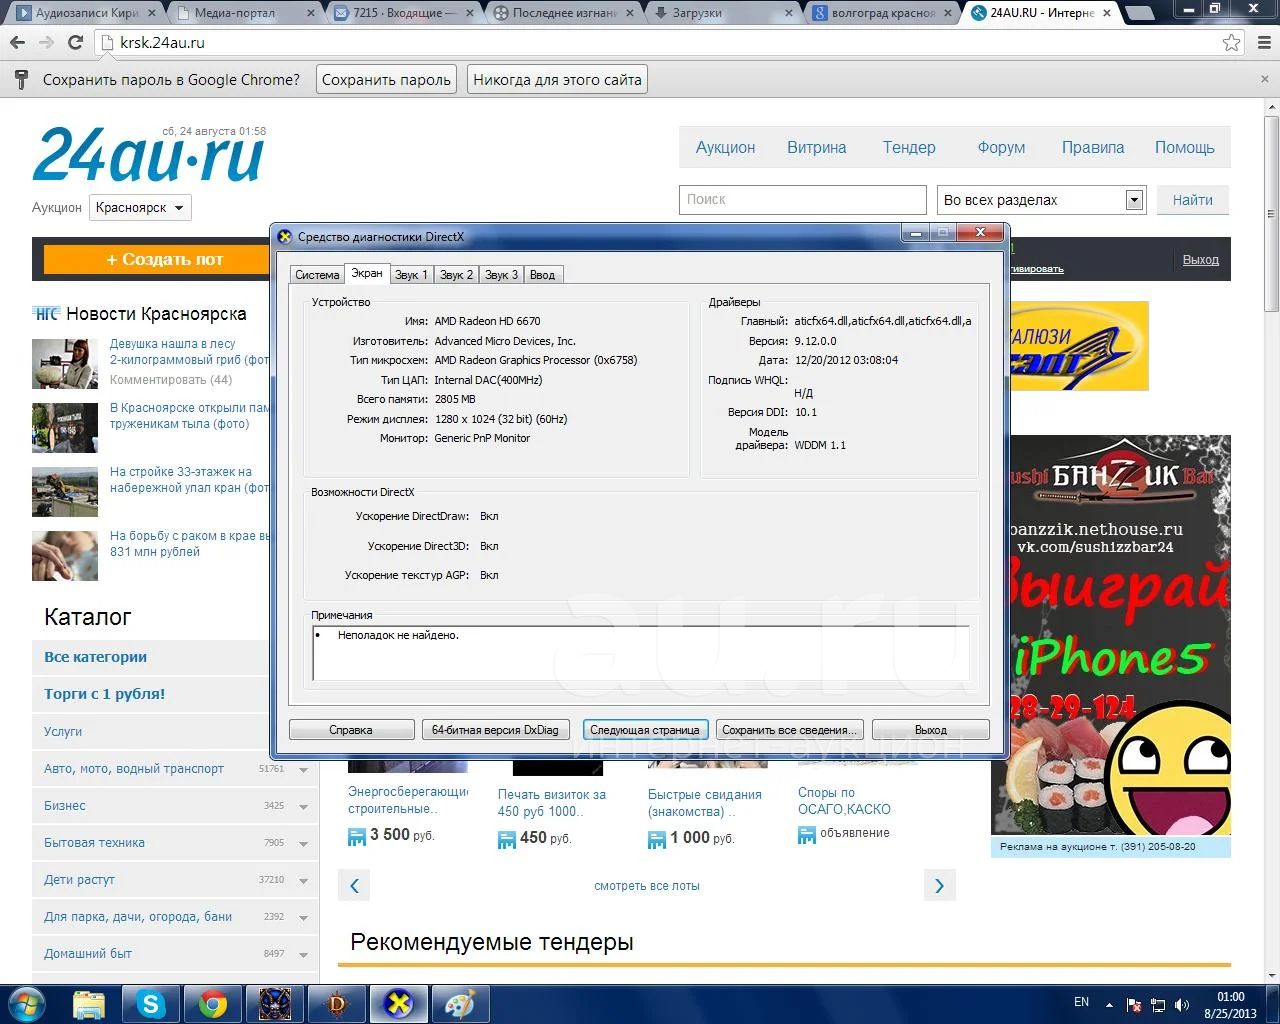
Task: Open Chrome taskbar icon
Action: (x=213, y=1004)
